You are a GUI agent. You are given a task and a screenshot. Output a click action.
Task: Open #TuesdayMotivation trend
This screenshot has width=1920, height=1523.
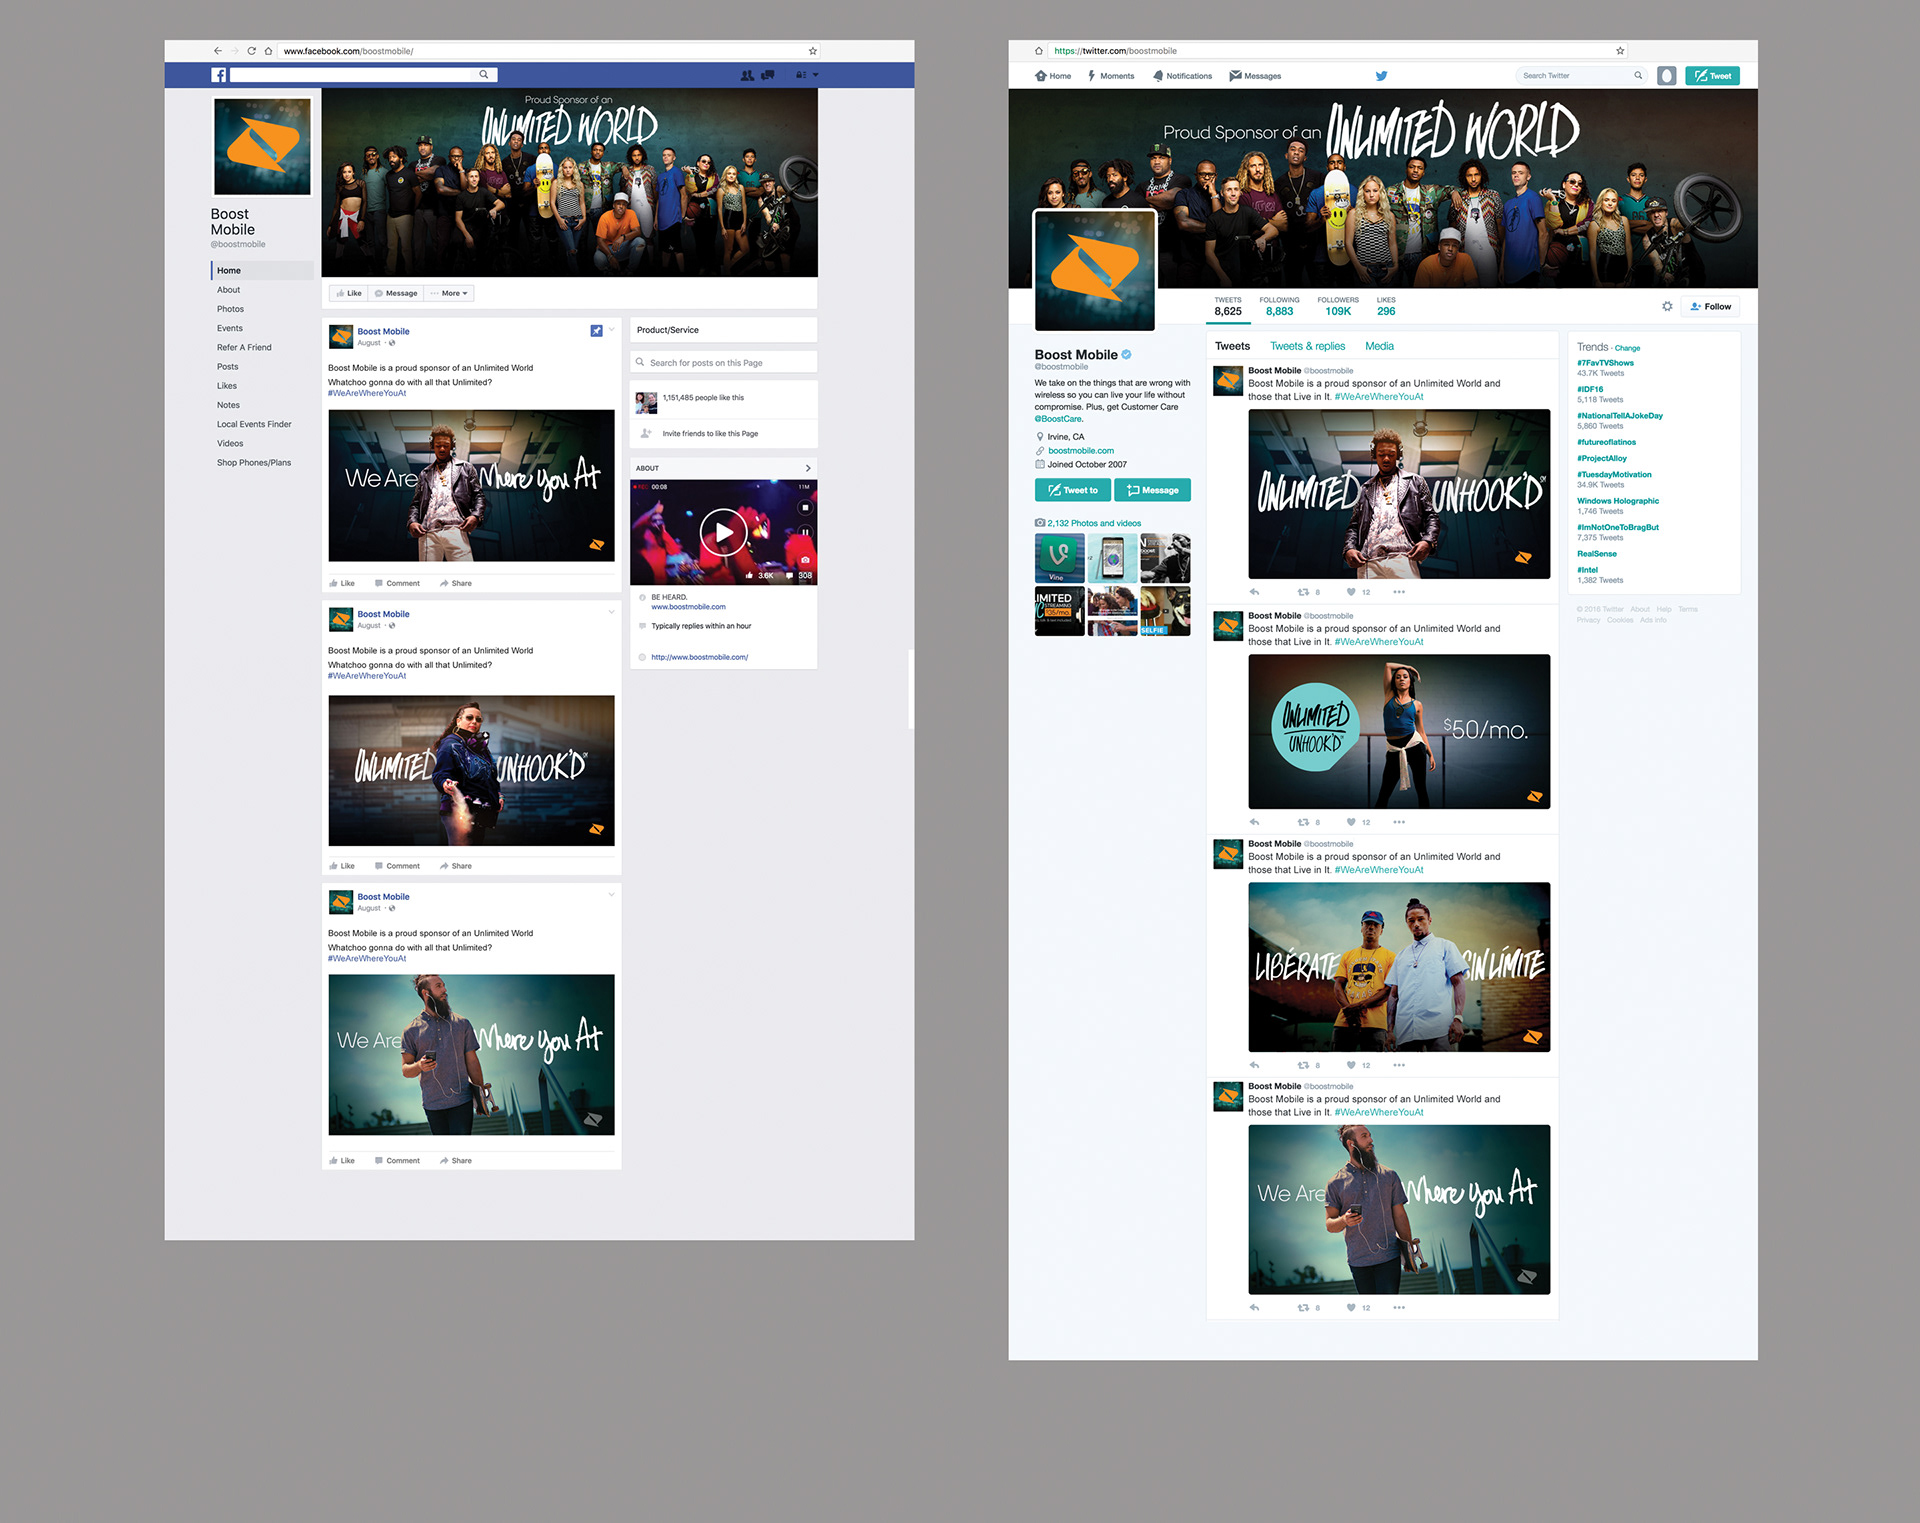pos(1614,475)
